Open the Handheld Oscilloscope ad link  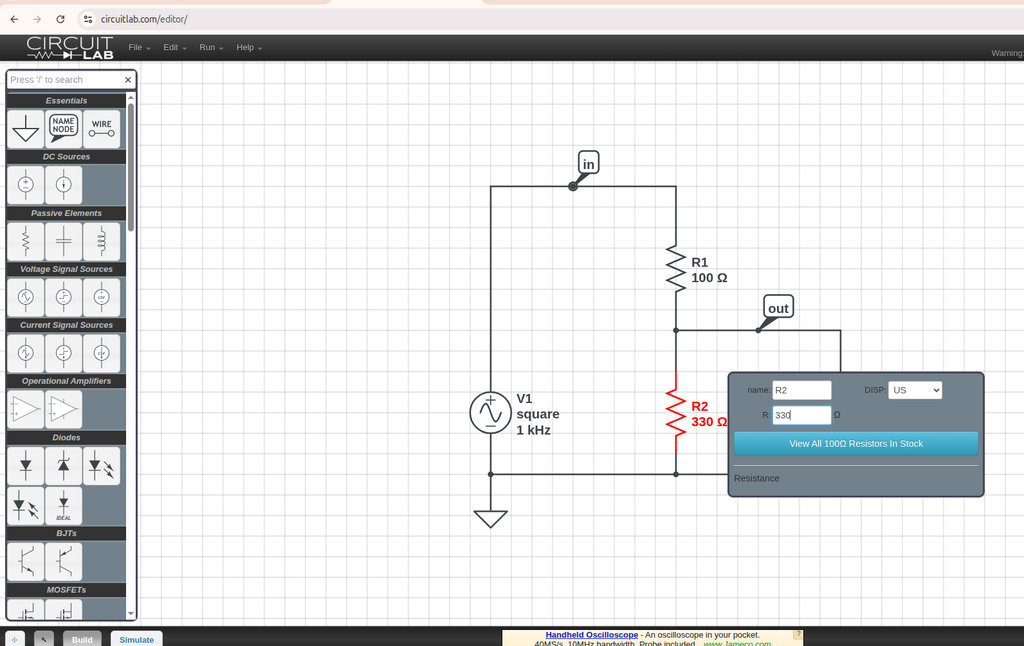point(591,635)
